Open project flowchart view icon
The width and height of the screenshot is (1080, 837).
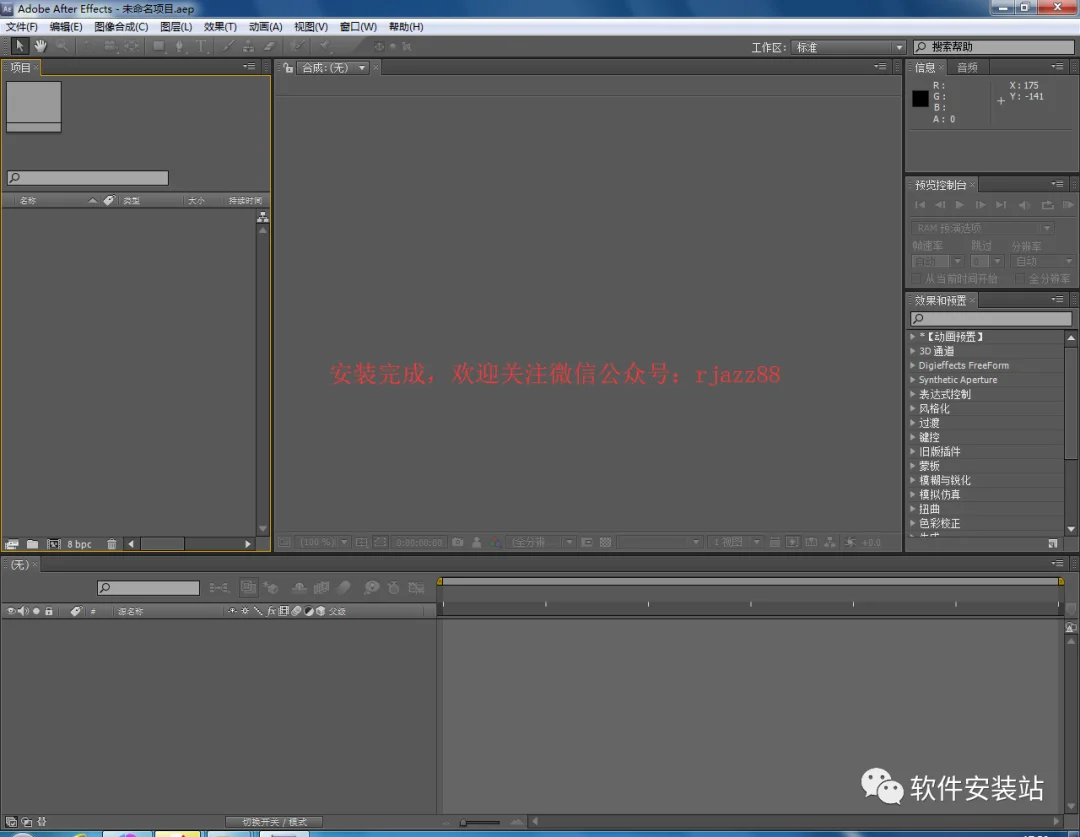click(x=262, y=217)
